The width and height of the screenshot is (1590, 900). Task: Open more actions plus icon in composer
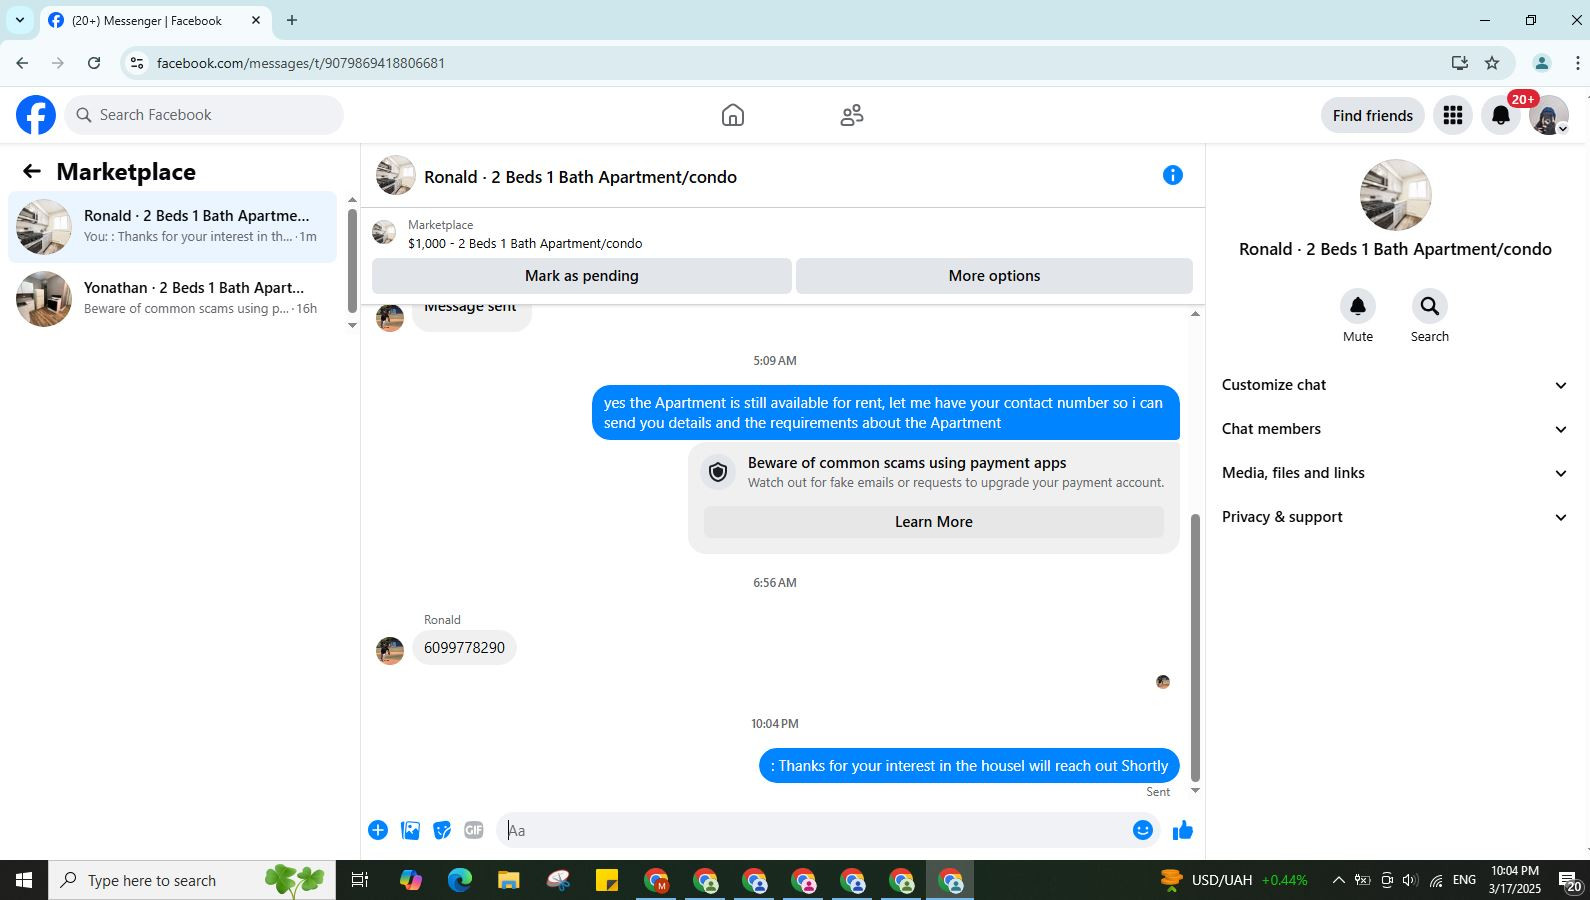click(x=378, y=830)
